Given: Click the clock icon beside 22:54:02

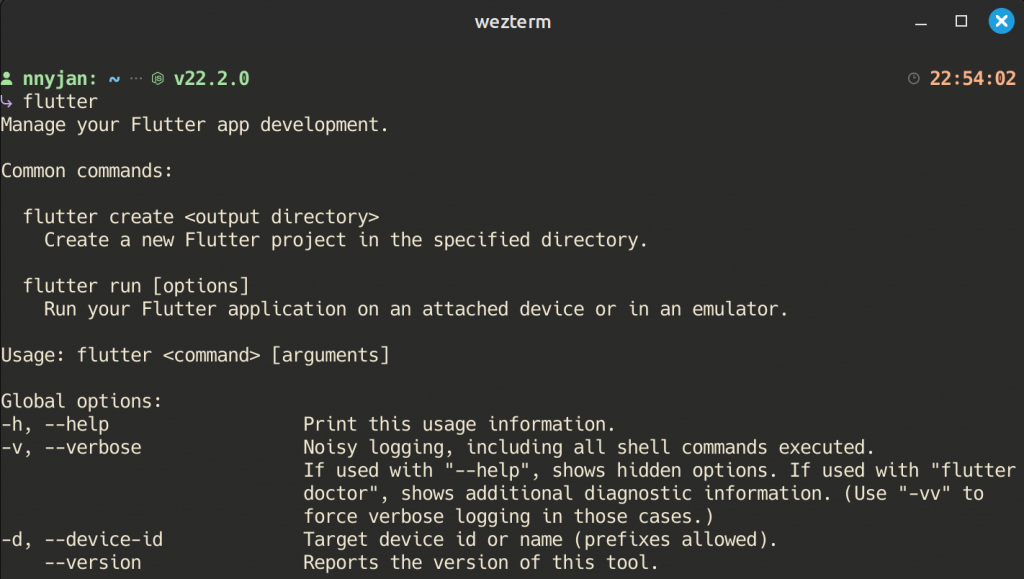Looking at the screenshot, I should tap(914, 78).
